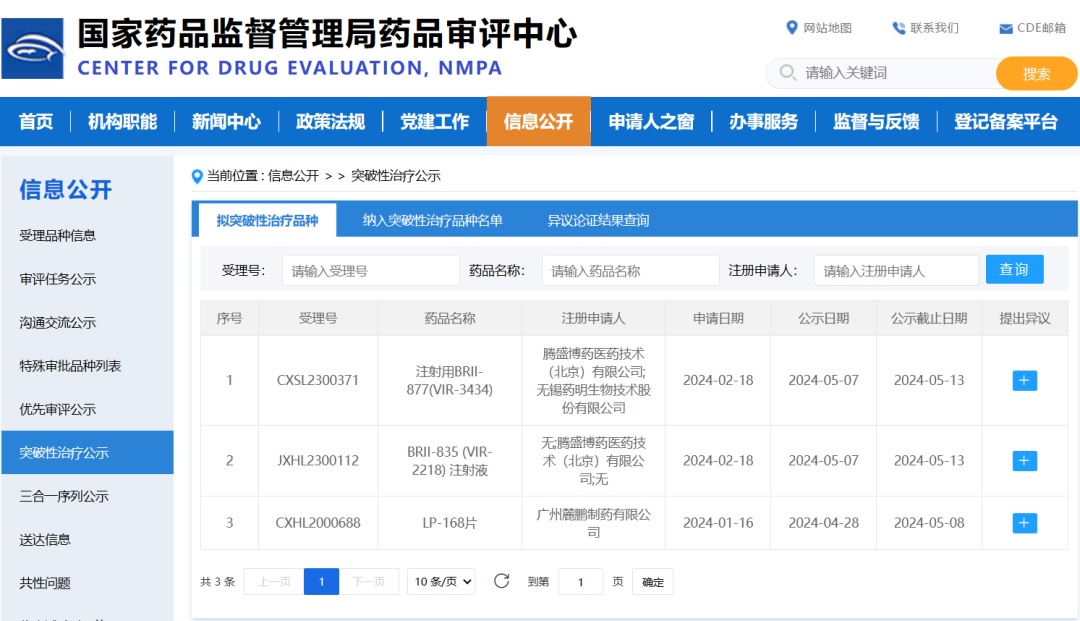This screenshot has width=1080, height=621.
Task: Click the orange 搜索 search button
Action: tap(1036, 73)
